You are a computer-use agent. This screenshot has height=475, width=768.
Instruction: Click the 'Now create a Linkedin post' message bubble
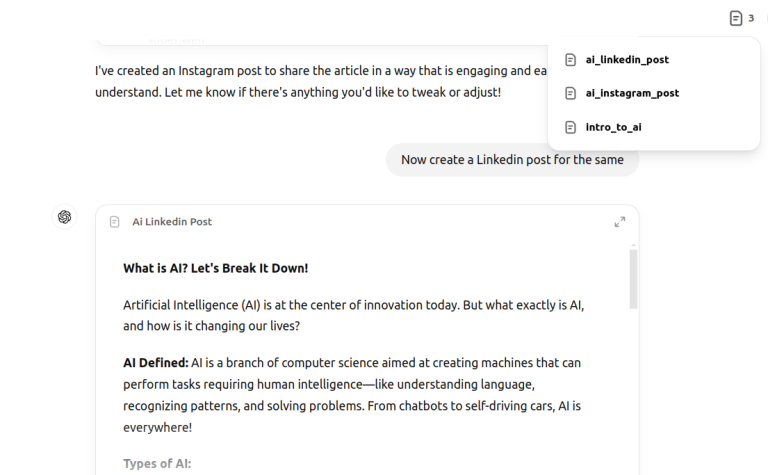[x=512, y=160]
